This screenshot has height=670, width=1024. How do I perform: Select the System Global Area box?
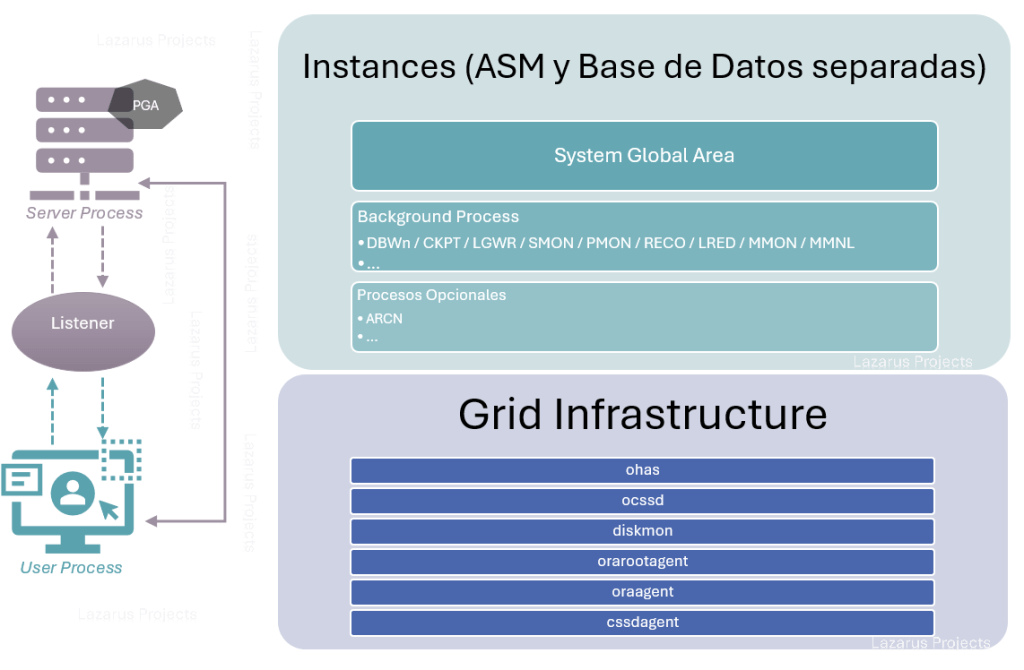tap(644, 156)
